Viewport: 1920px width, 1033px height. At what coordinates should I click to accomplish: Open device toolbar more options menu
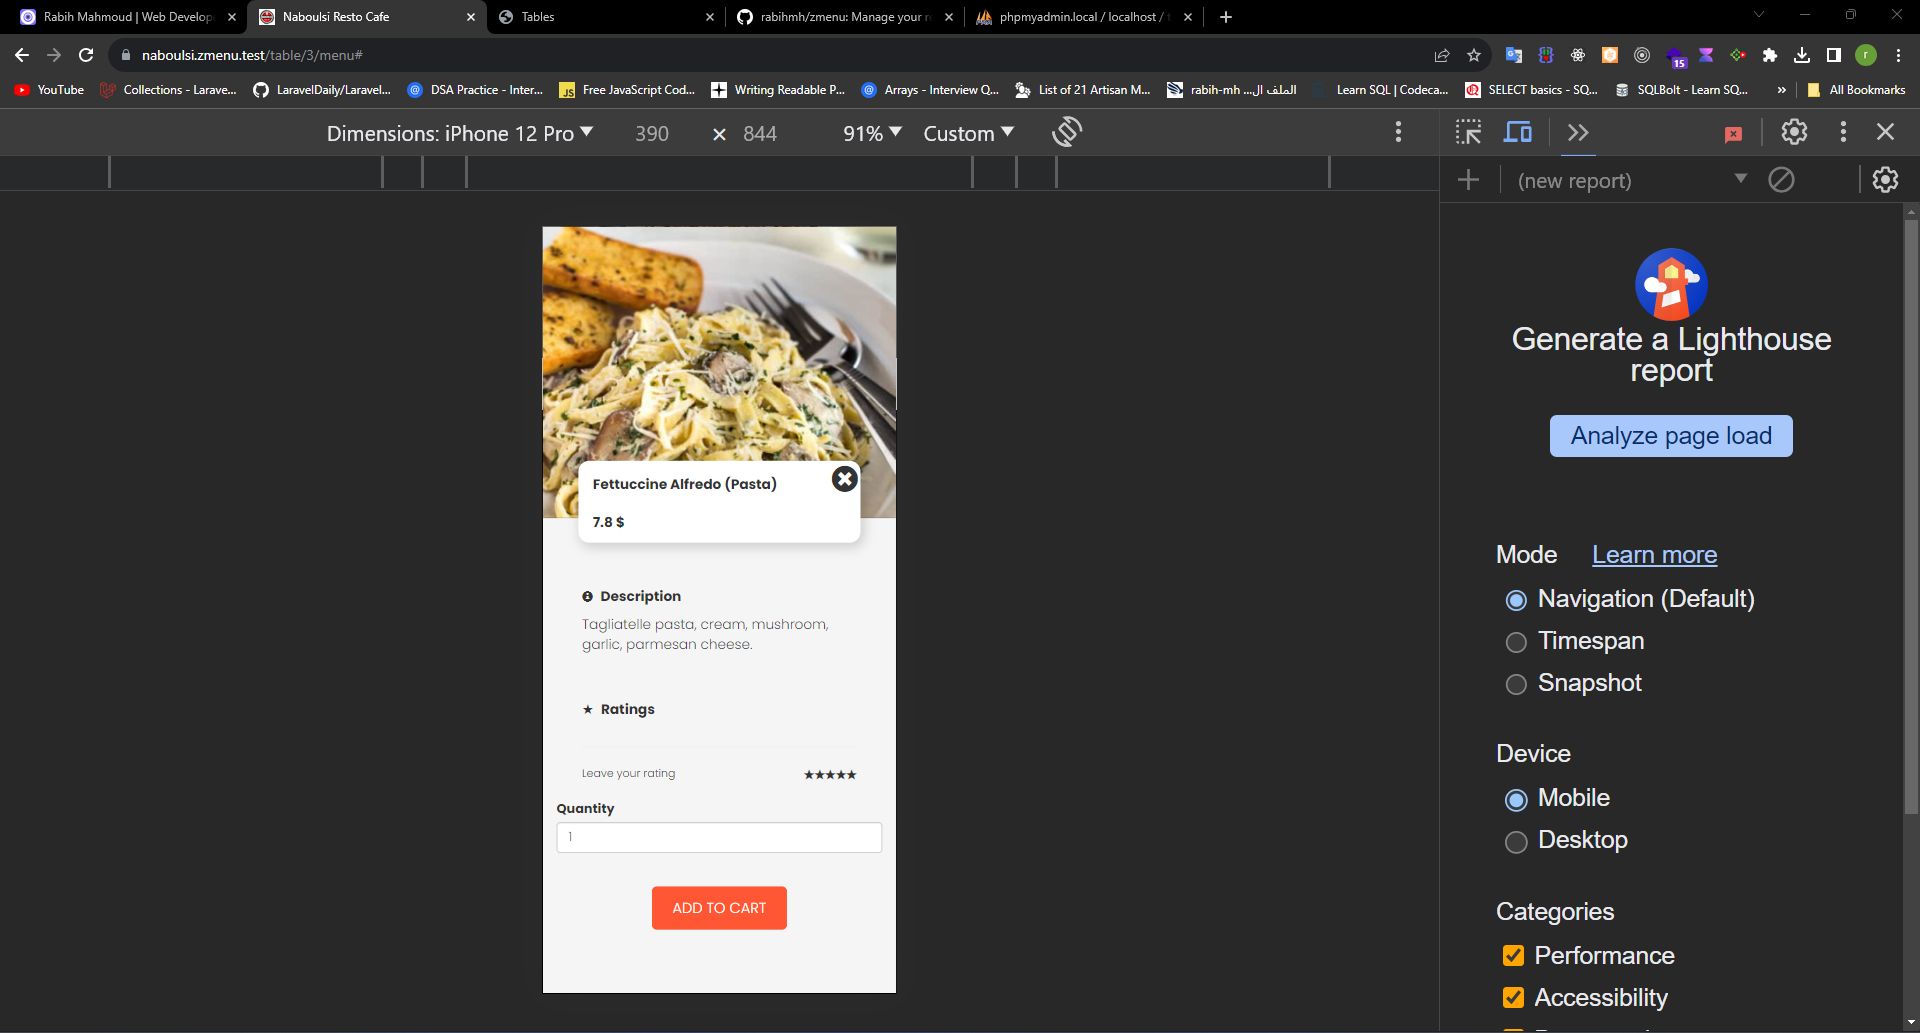click(1398, 132)
